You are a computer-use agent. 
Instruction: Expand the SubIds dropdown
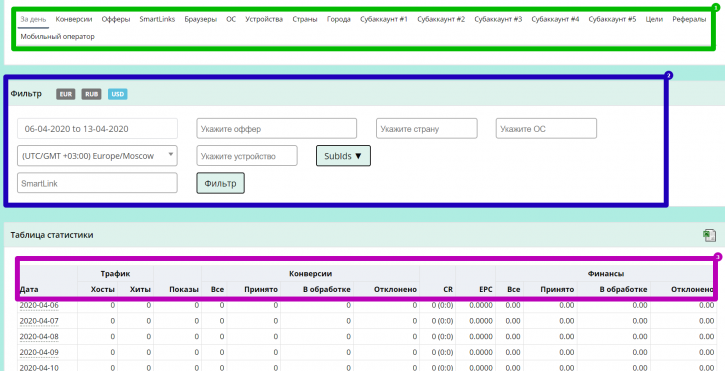[344, 156]
